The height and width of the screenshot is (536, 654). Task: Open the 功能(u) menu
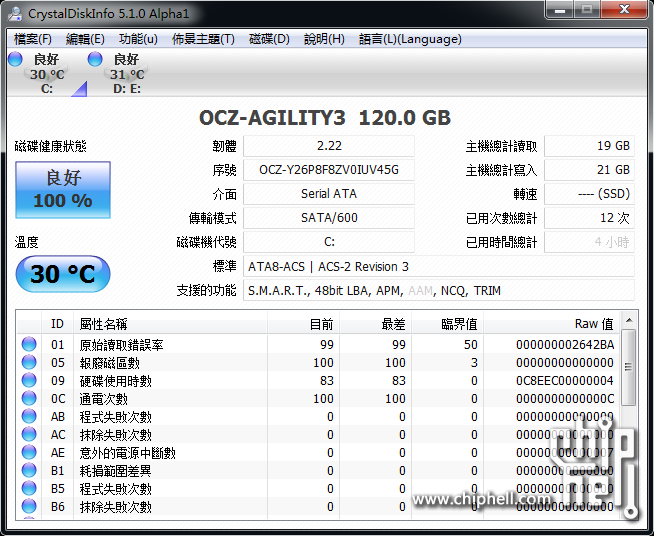[x=138, y=39]
